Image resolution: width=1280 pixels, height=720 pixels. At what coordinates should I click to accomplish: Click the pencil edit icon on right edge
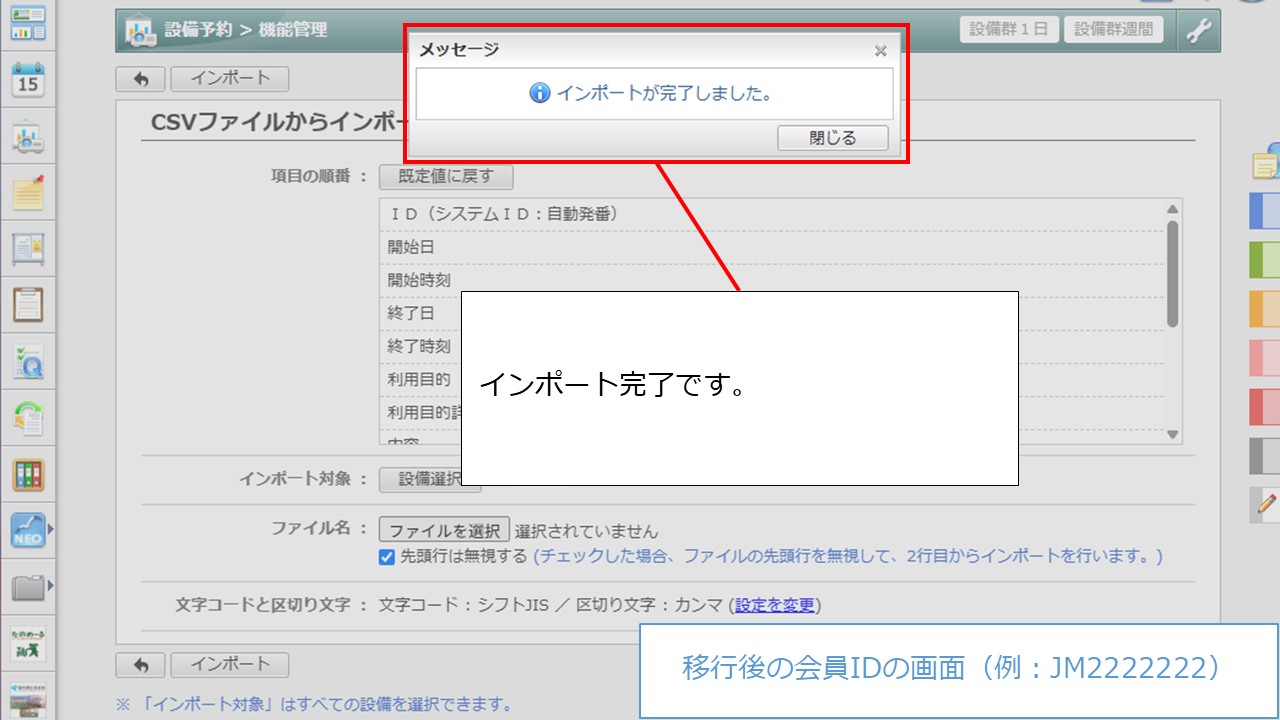click(1267, 505)
